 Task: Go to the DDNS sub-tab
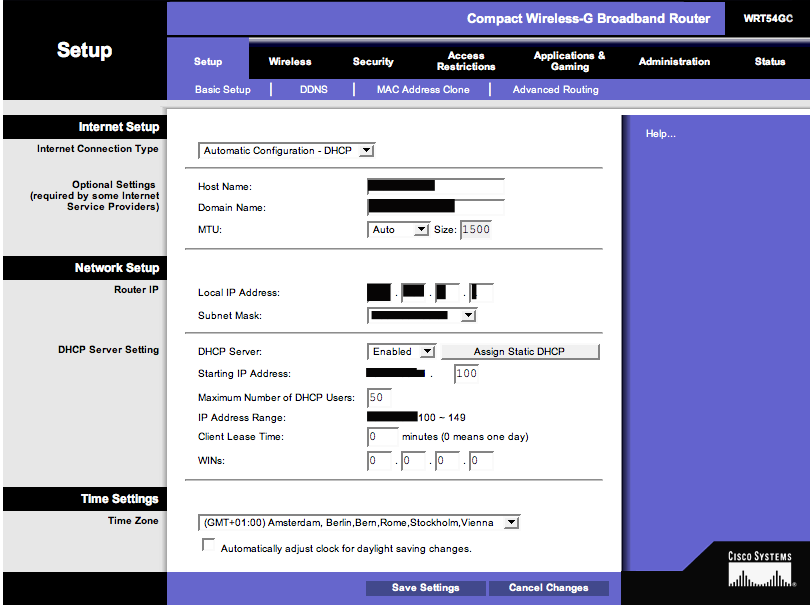tap(314, 89)
